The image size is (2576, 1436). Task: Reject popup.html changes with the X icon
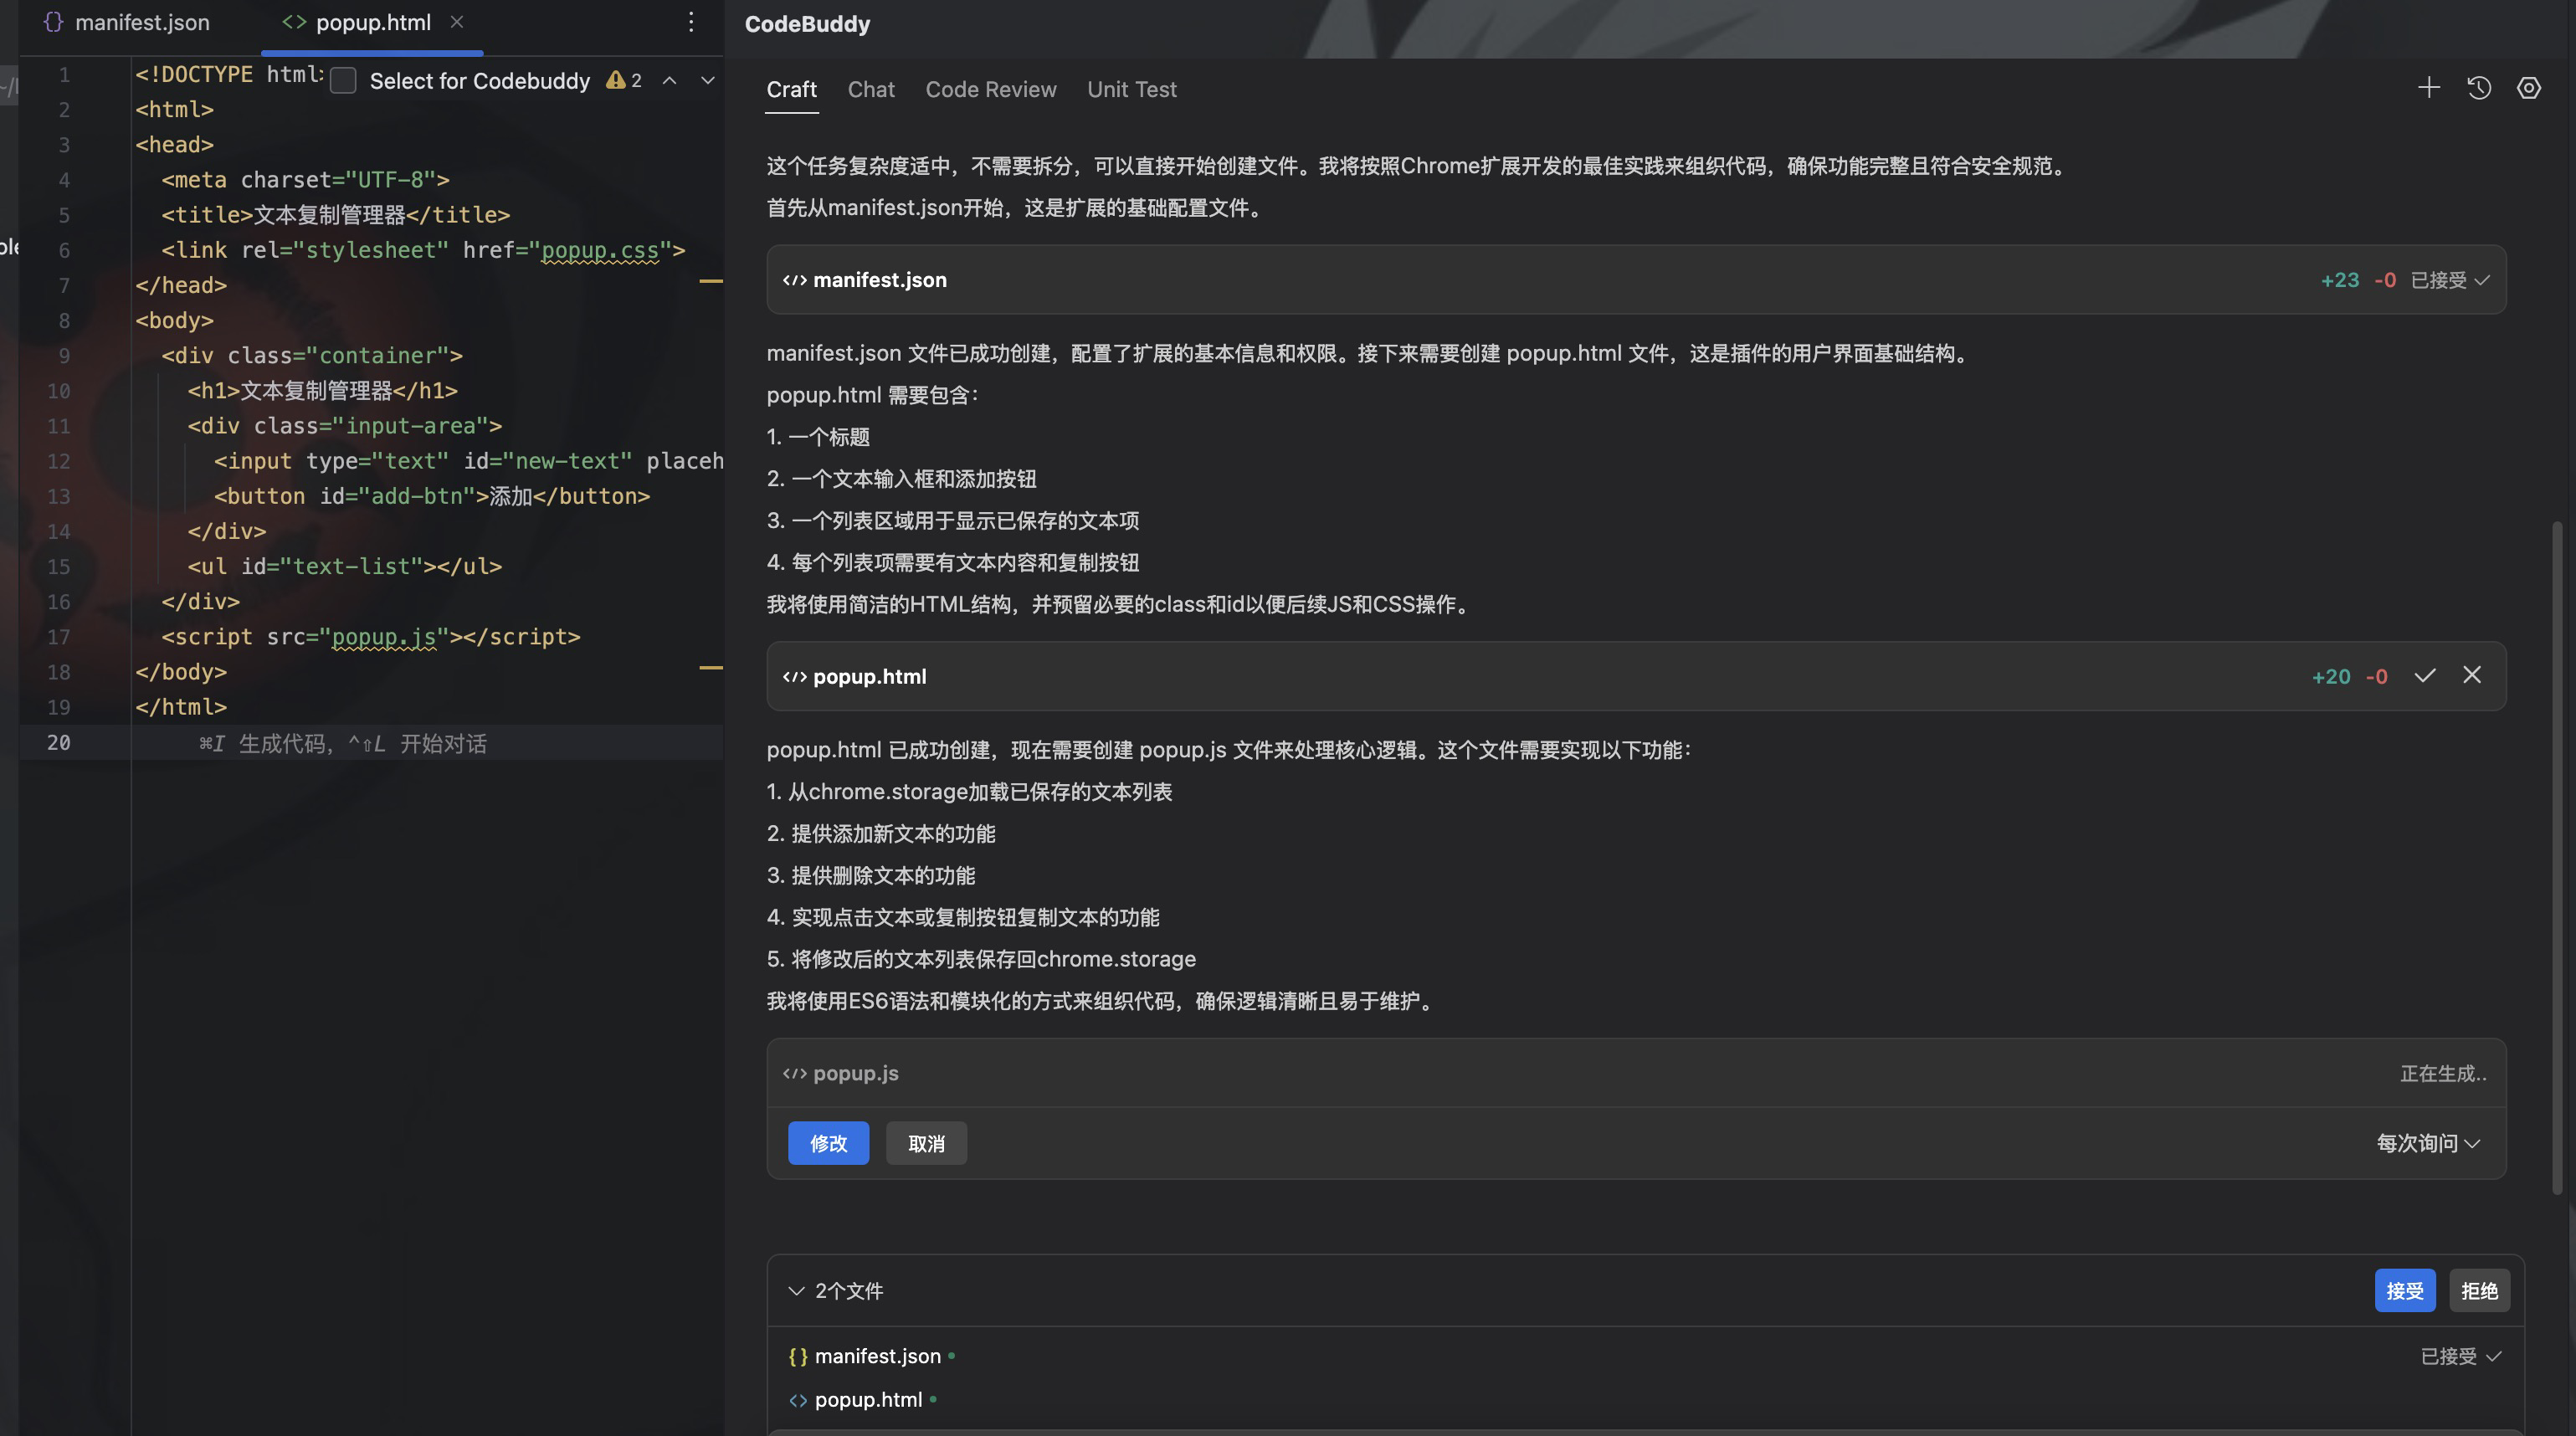coord(2471,676)
